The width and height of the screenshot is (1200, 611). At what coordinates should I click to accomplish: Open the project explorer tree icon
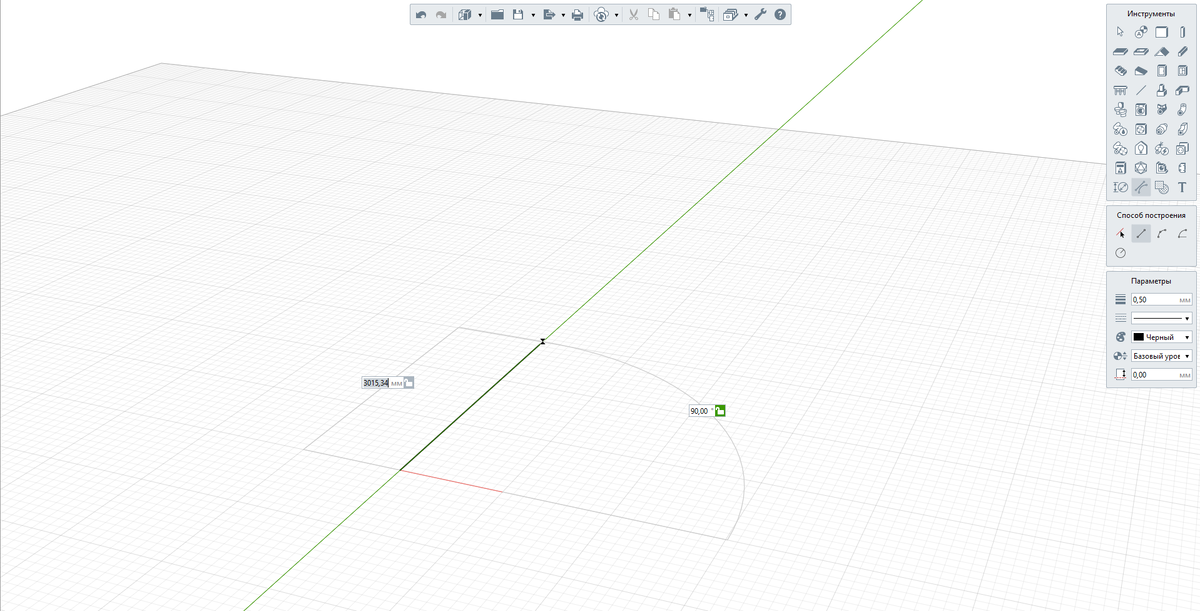[x=707, y=15]
